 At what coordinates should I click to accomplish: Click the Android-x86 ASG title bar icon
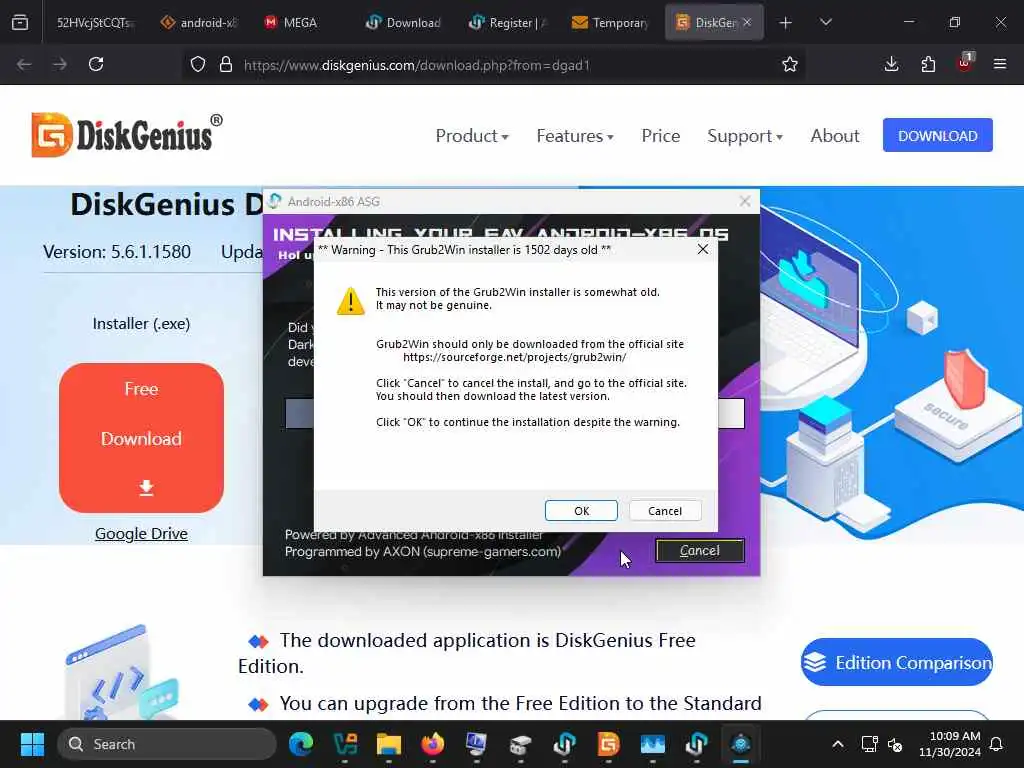pos(275,201)
